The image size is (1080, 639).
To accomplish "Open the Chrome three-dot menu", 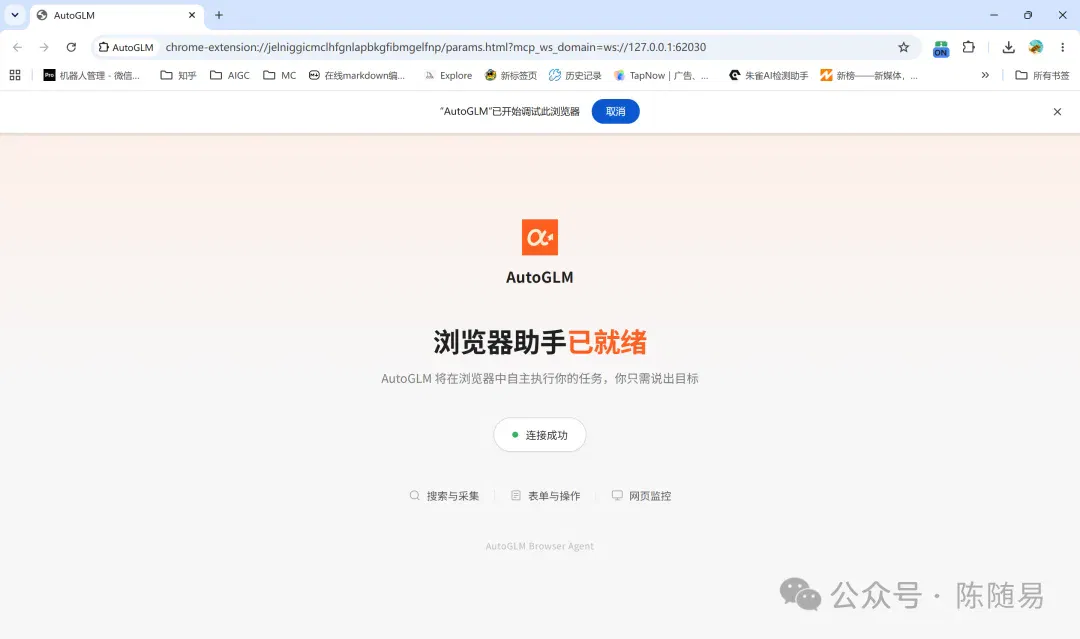I will click(x=1062, y=47).
